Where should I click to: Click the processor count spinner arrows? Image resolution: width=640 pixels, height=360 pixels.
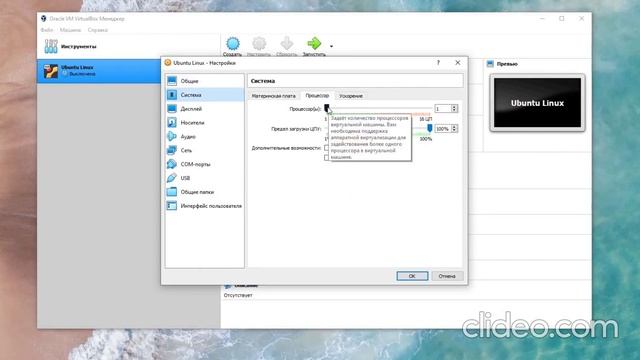(454, 109)
